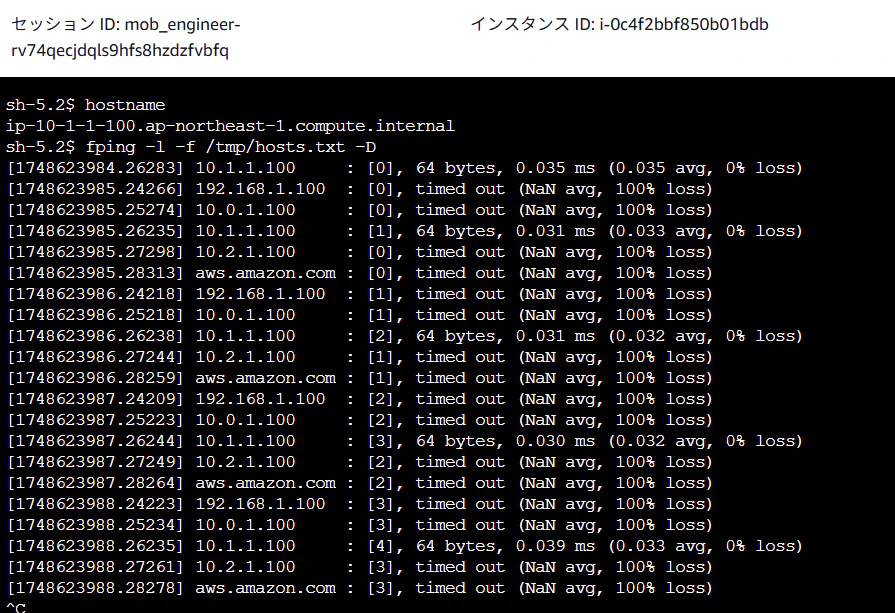Click timestamp [1748623987.28264] for aws.amazon.com
The height and width of the screenshot is (613, 895).
(x=95, y=483)
